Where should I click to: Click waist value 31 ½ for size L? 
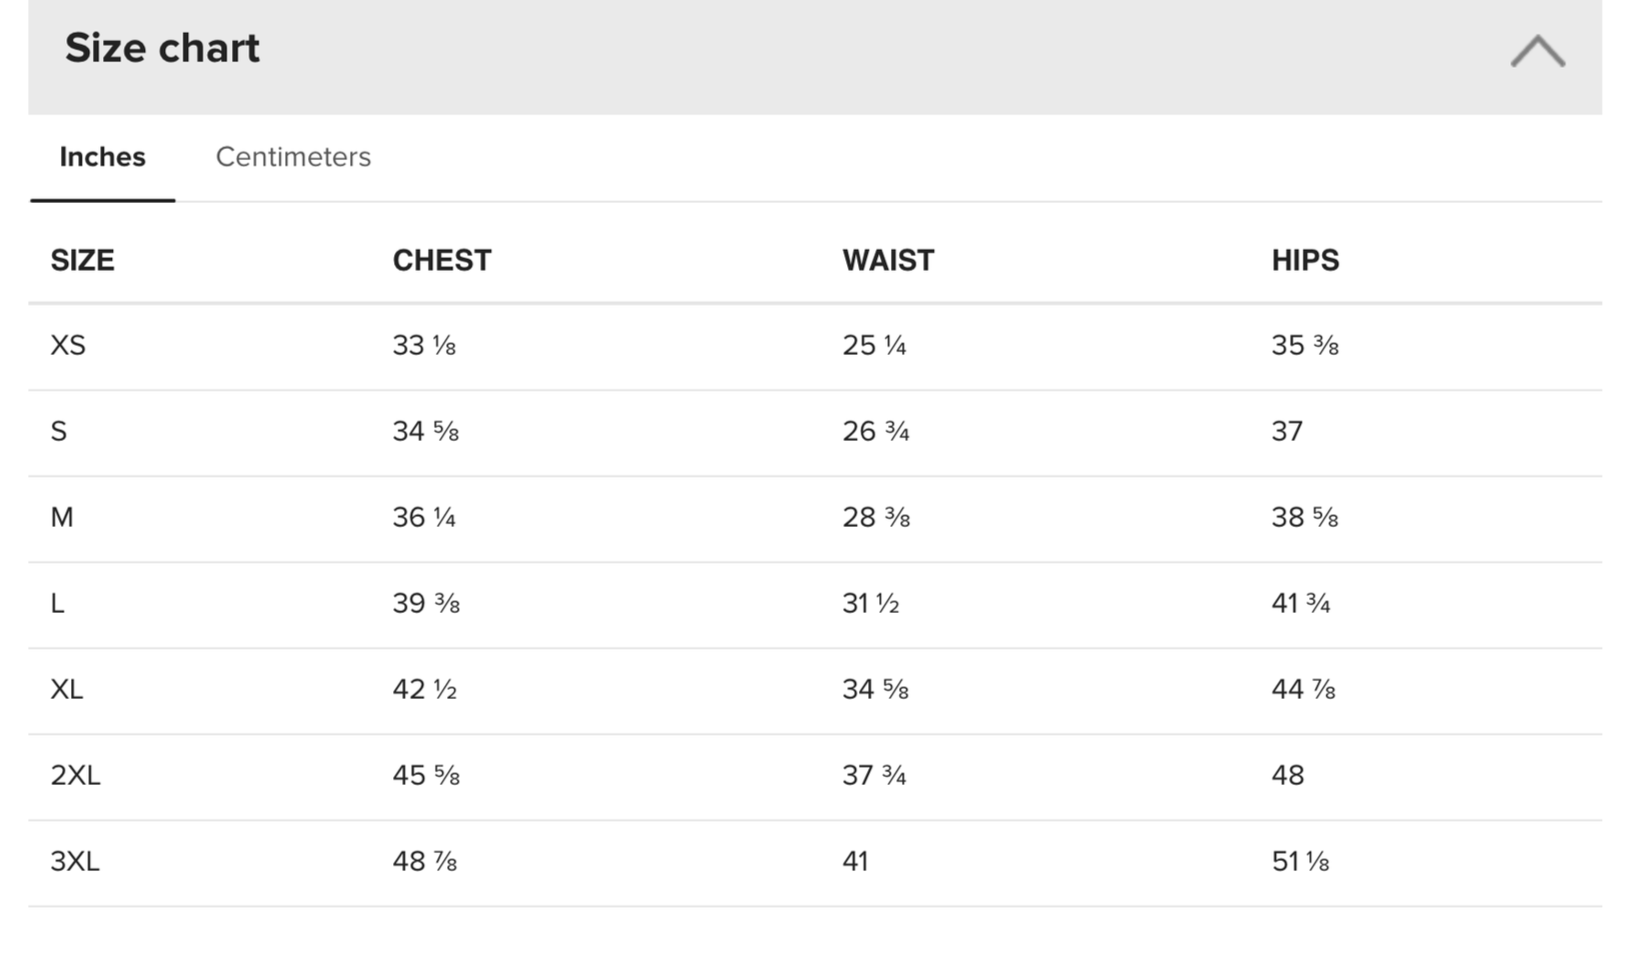click(871, 604)
